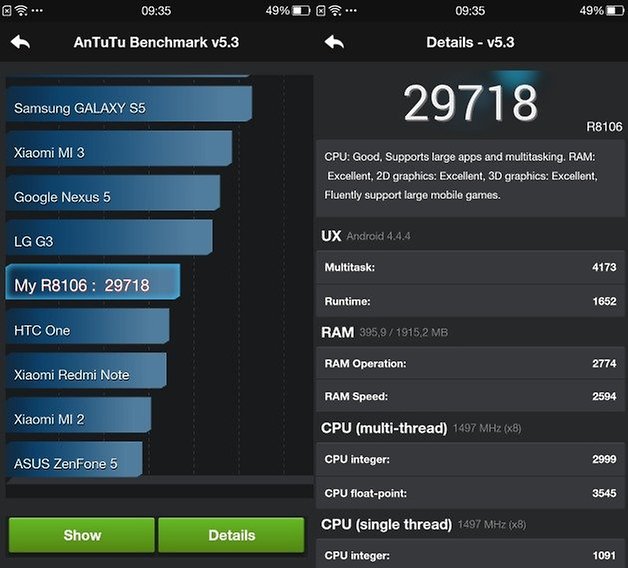This screenshot has height=568, width=628.
Task: Tap back arrow on AnTuTu Benchmark screen
Action: pos(20,42)
